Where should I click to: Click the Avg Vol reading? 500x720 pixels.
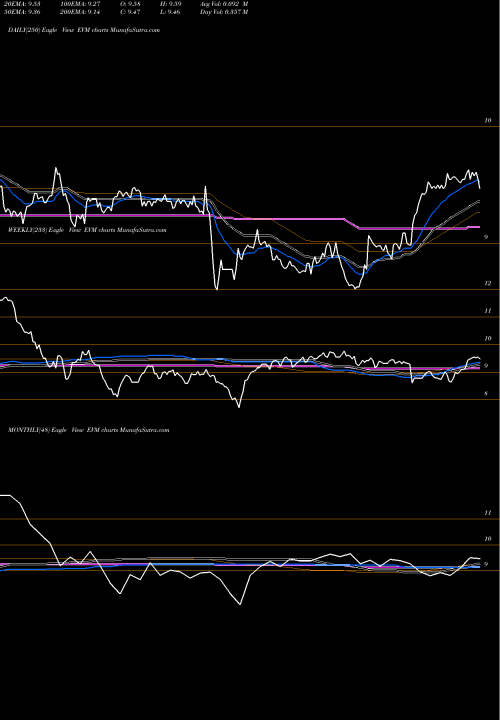tap(224, 4)
